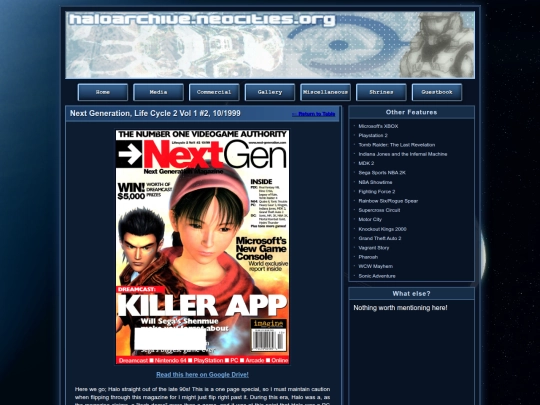540x405 pixels.
Task: Open the Home navigation button
Action: 103,92
